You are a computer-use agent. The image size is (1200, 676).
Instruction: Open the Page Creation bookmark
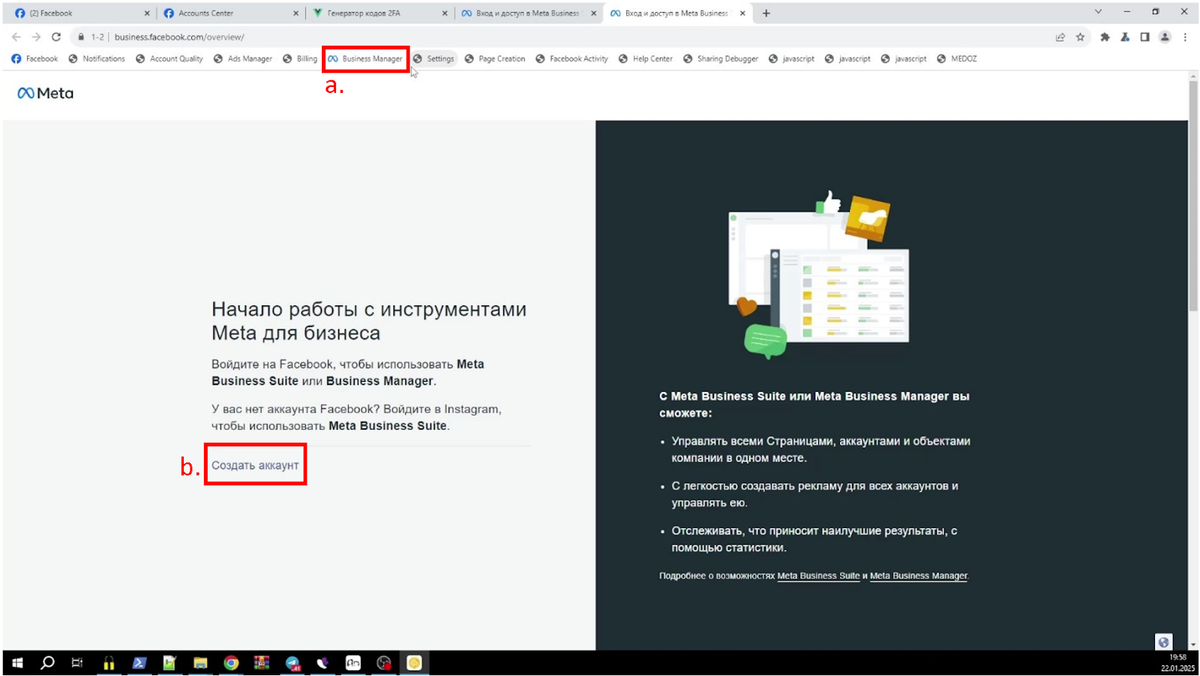pyautogui.click(x=495, y=59)
